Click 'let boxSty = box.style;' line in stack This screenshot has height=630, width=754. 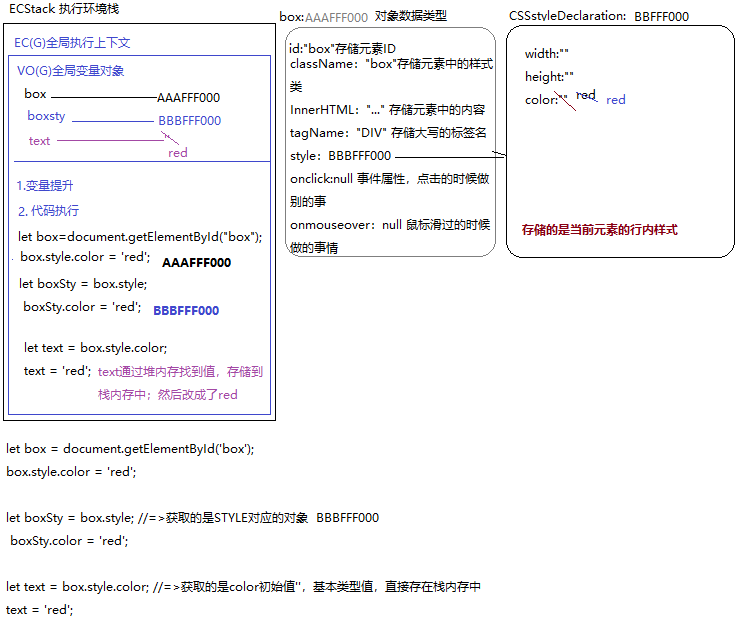point(83,284)
